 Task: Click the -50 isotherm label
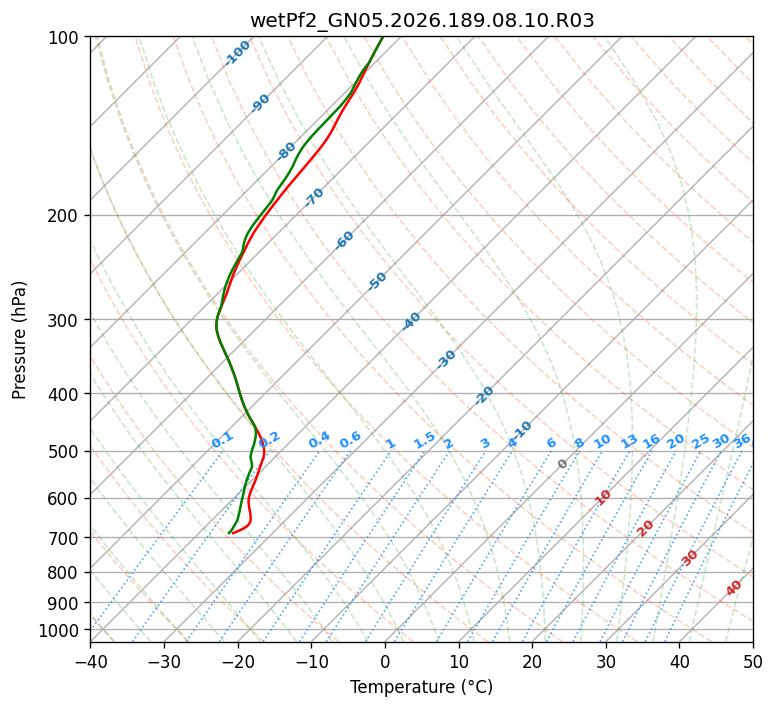tap(377, 281)
